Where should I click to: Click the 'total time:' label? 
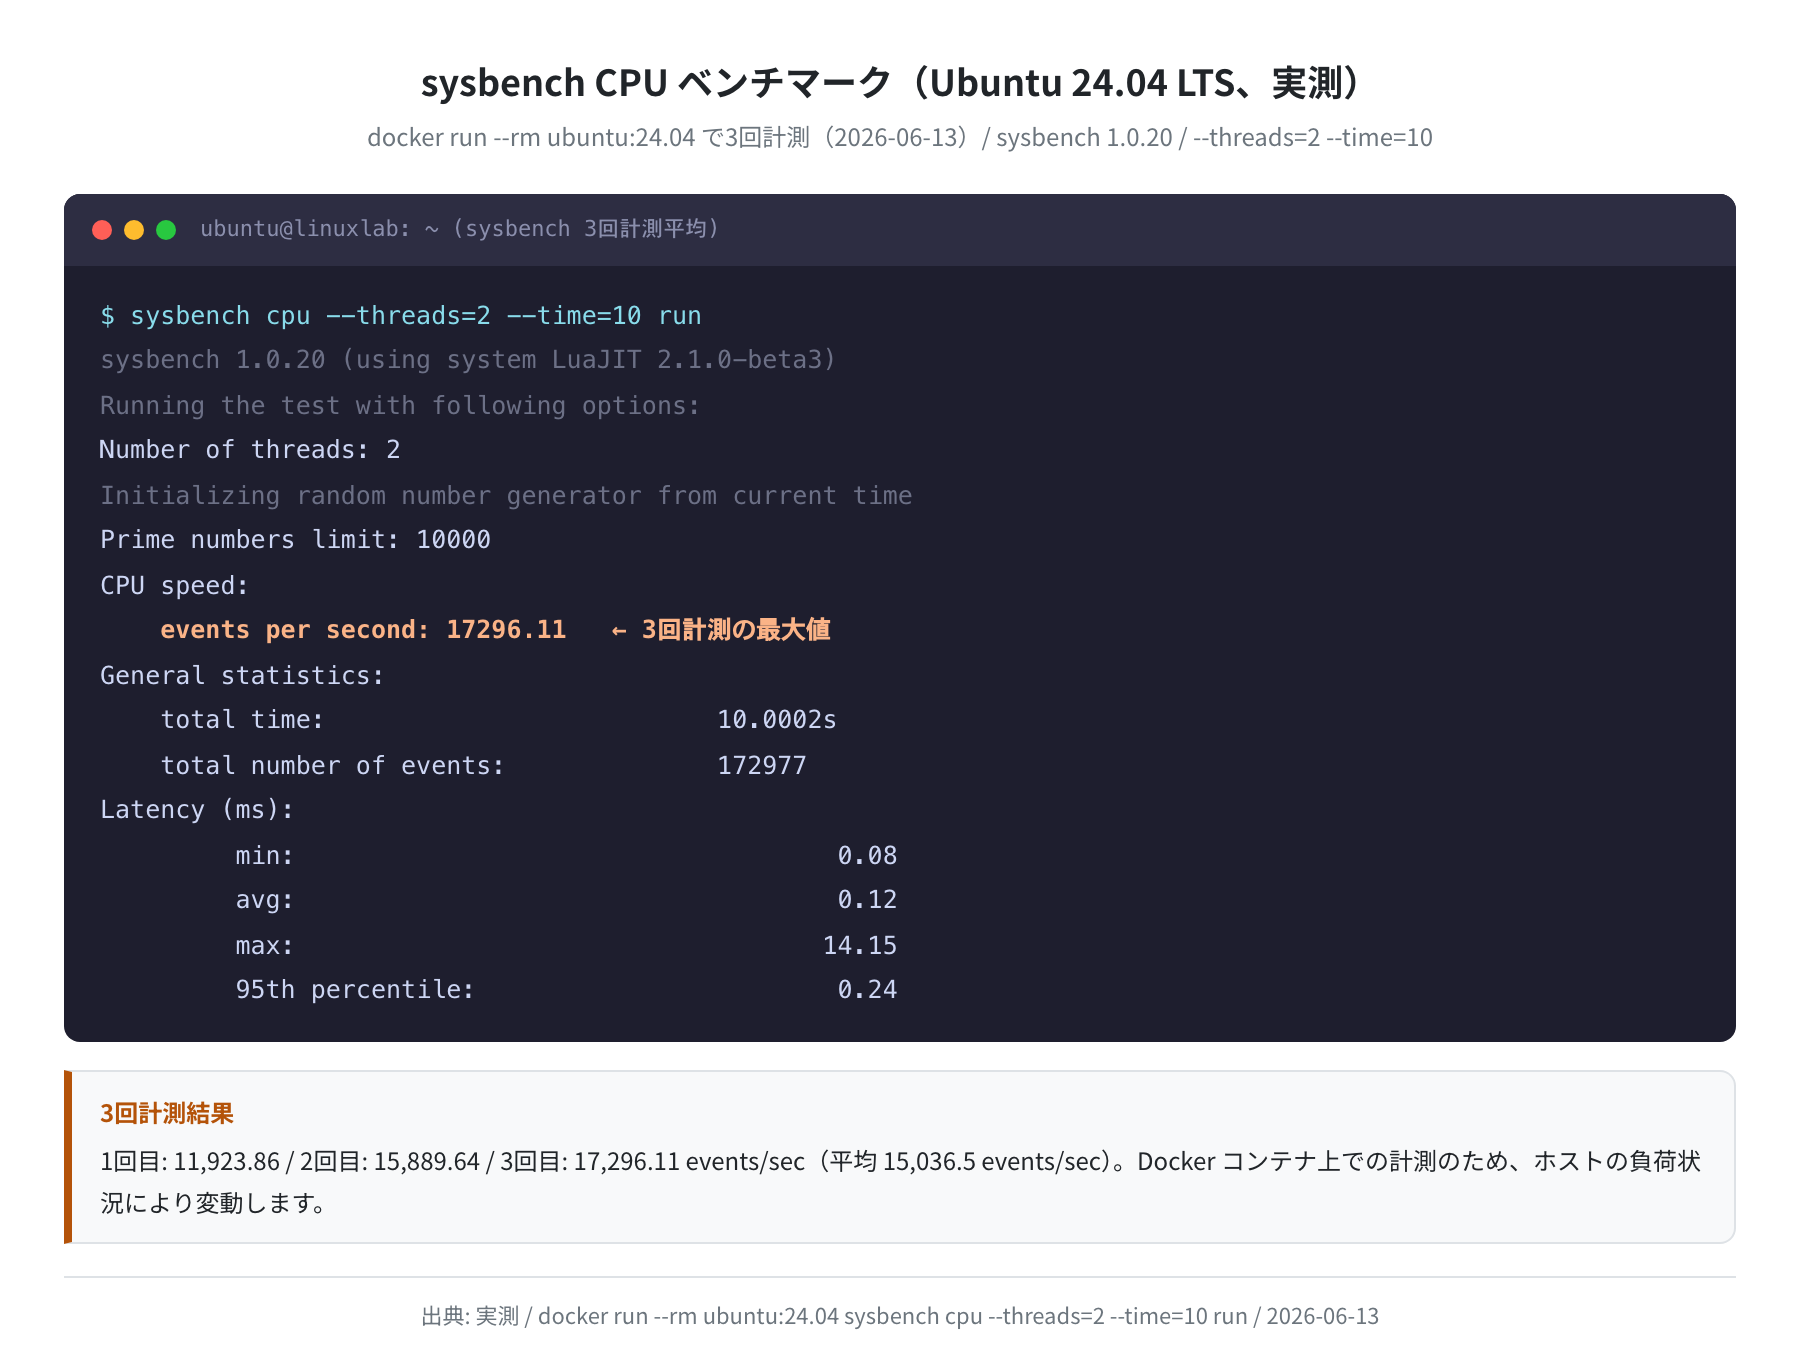click(242, 720)
